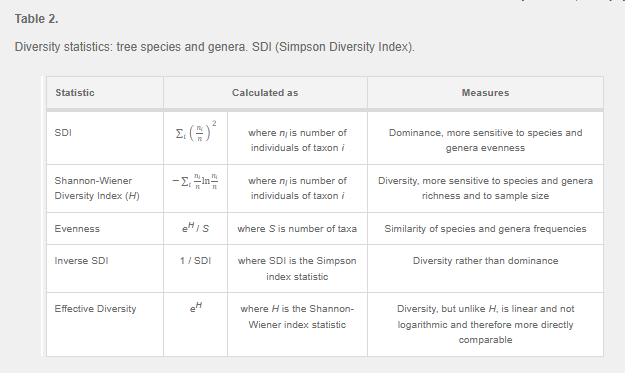Screen dimensions: 625x373
Task: Select the Effective Diversity row label
Action: pyautogui.click(x=95, y=309)
